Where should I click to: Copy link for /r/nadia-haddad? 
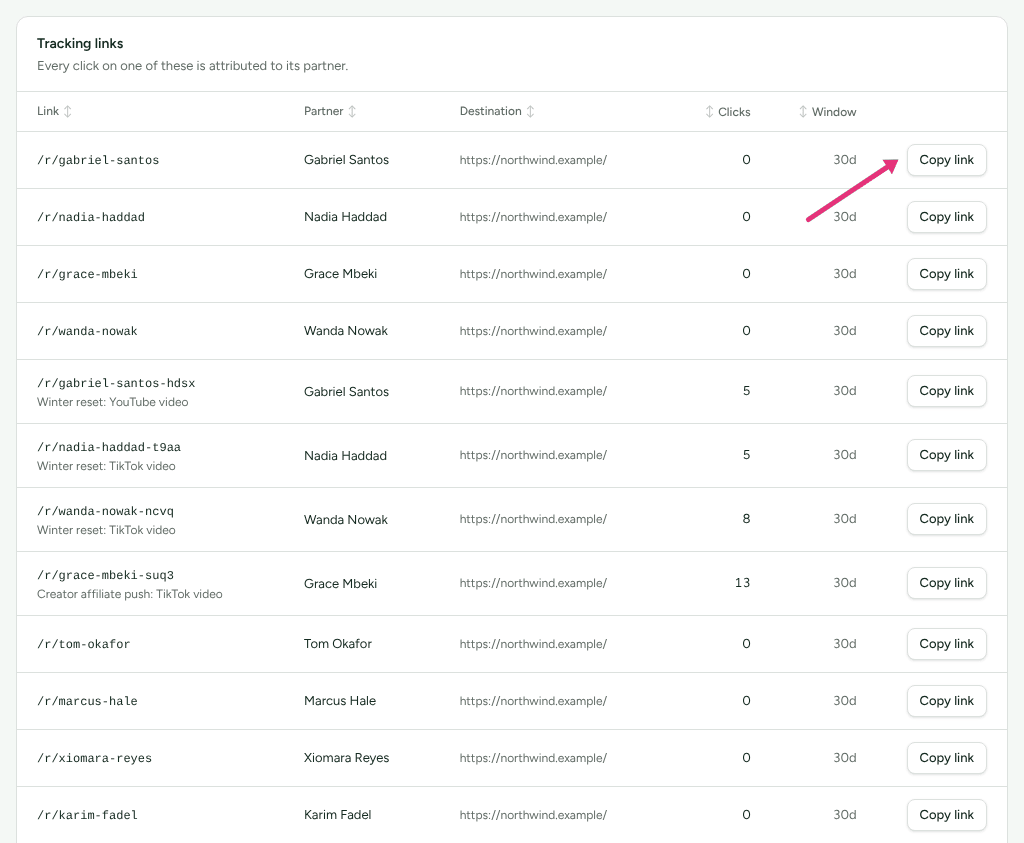(946, 217)
